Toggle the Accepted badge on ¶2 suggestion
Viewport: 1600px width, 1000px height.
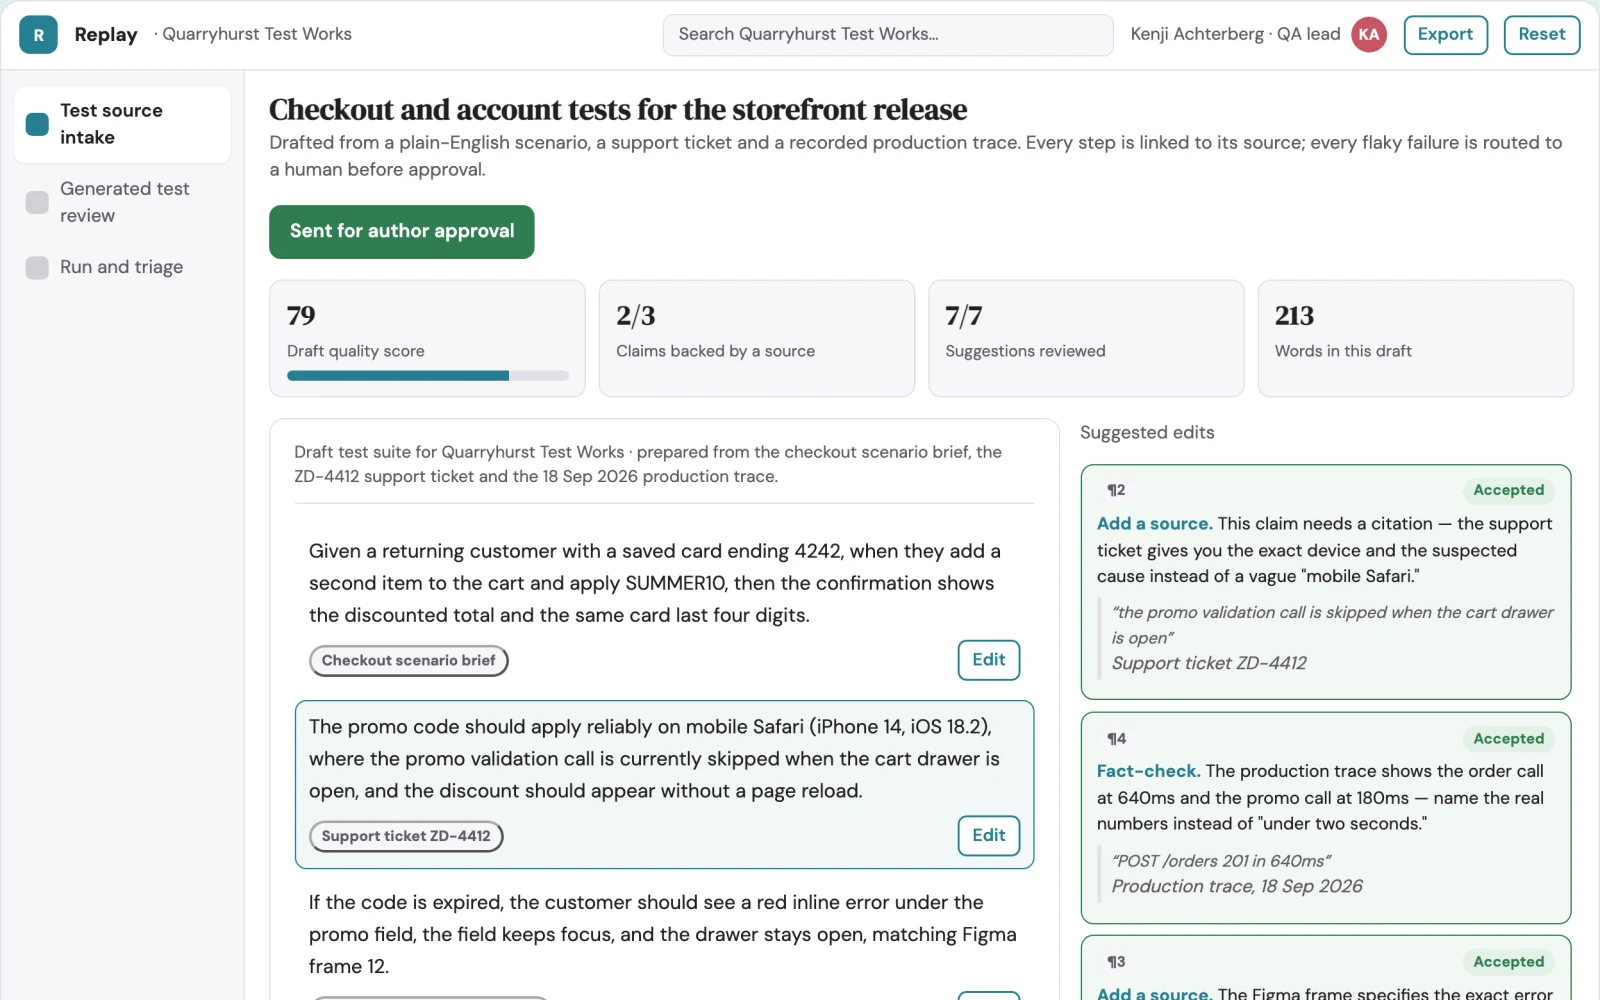[1508, 490]
